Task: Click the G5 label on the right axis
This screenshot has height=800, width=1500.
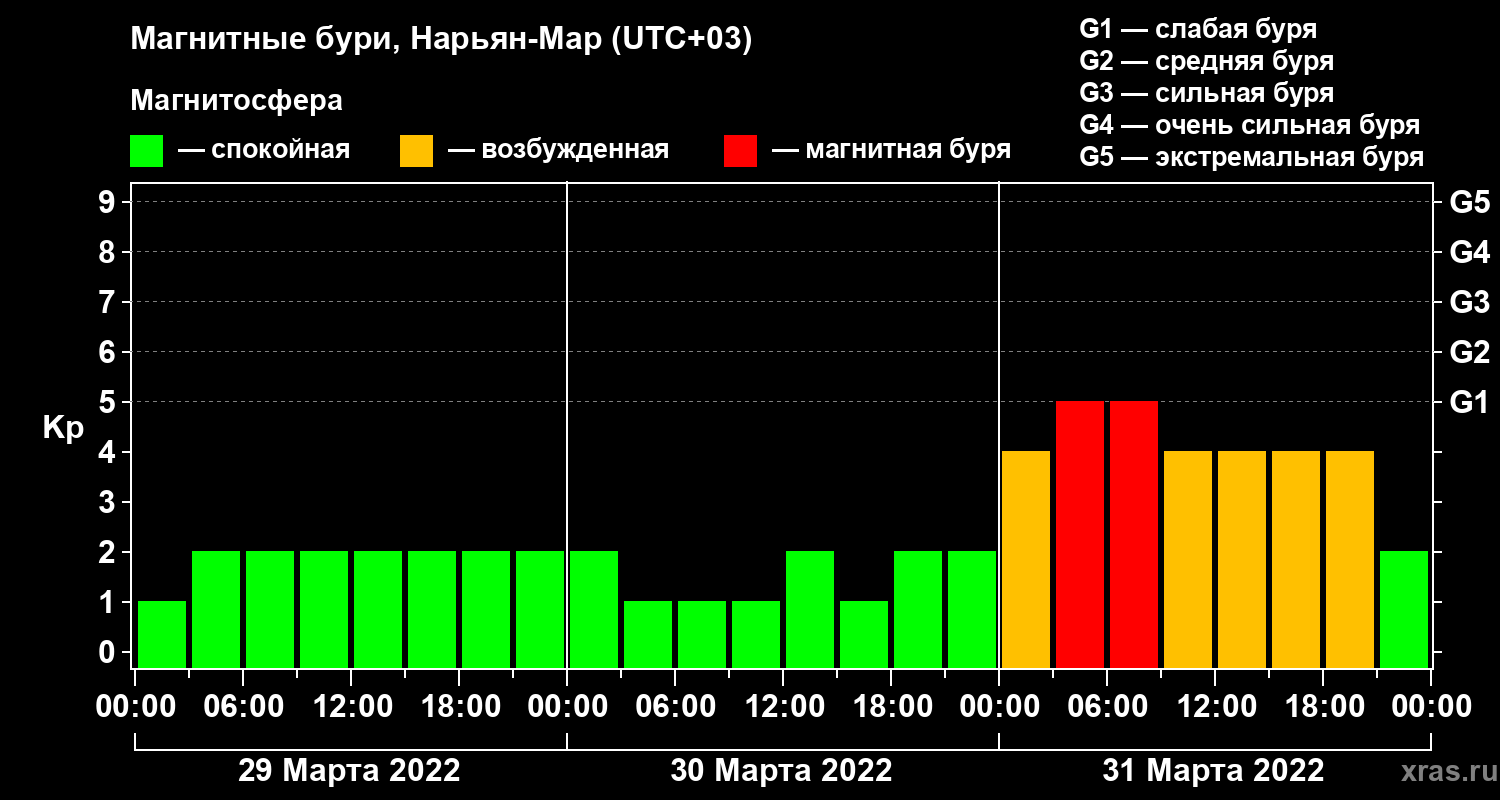Action: tap(1470, 202)
